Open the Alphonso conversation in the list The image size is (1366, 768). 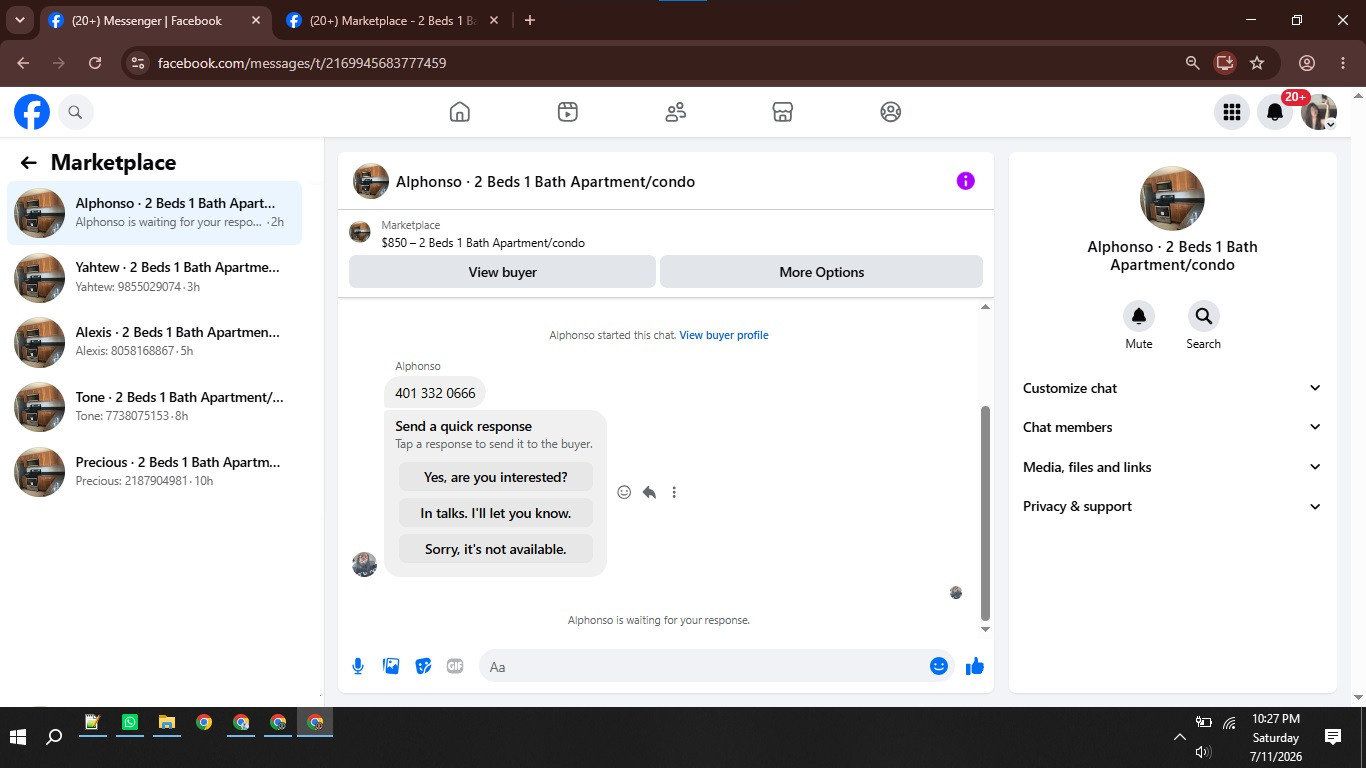pos(155,213)
